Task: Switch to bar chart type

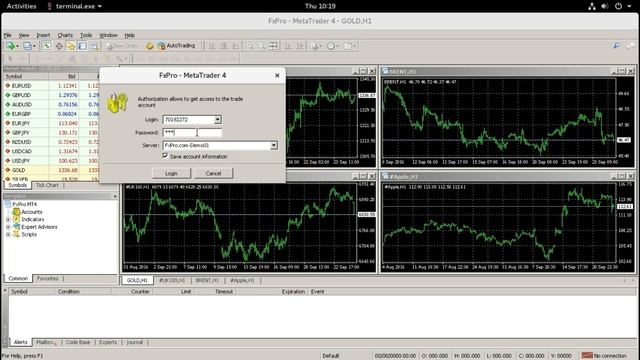Action: click(212, 46)
